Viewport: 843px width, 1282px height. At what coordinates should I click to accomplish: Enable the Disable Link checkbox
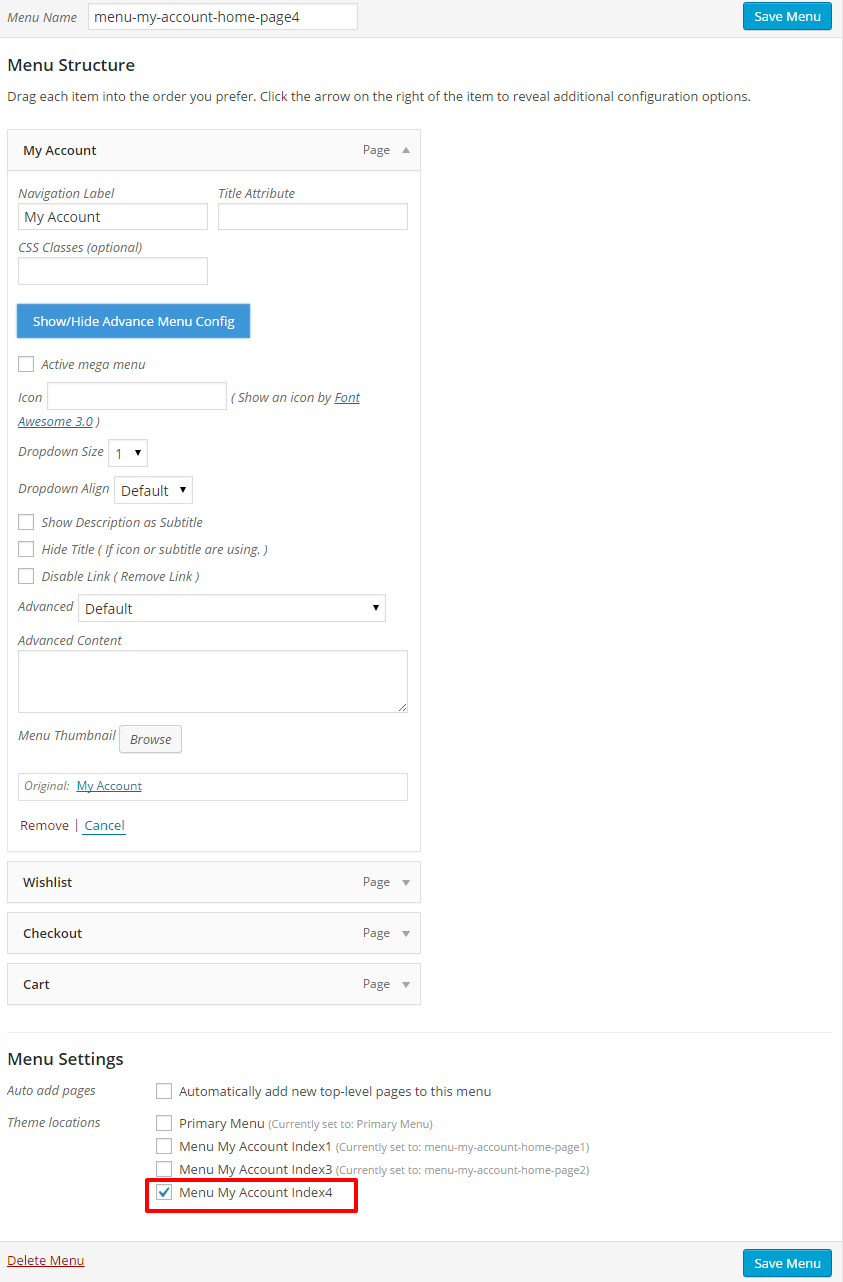26,576
